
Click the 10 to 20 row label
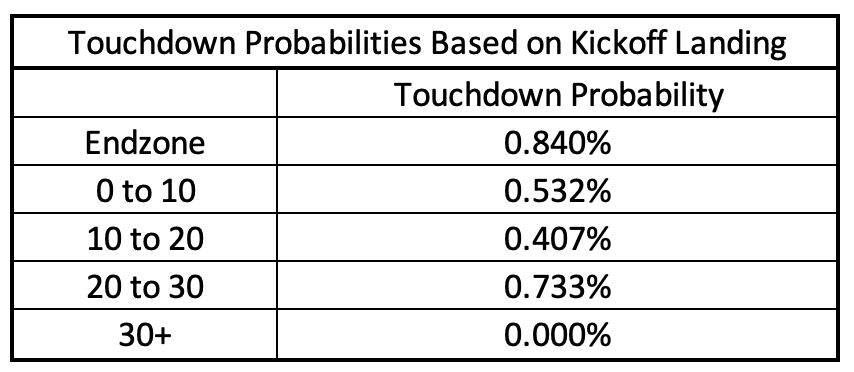pyautogui.click(x=145, y=239)
